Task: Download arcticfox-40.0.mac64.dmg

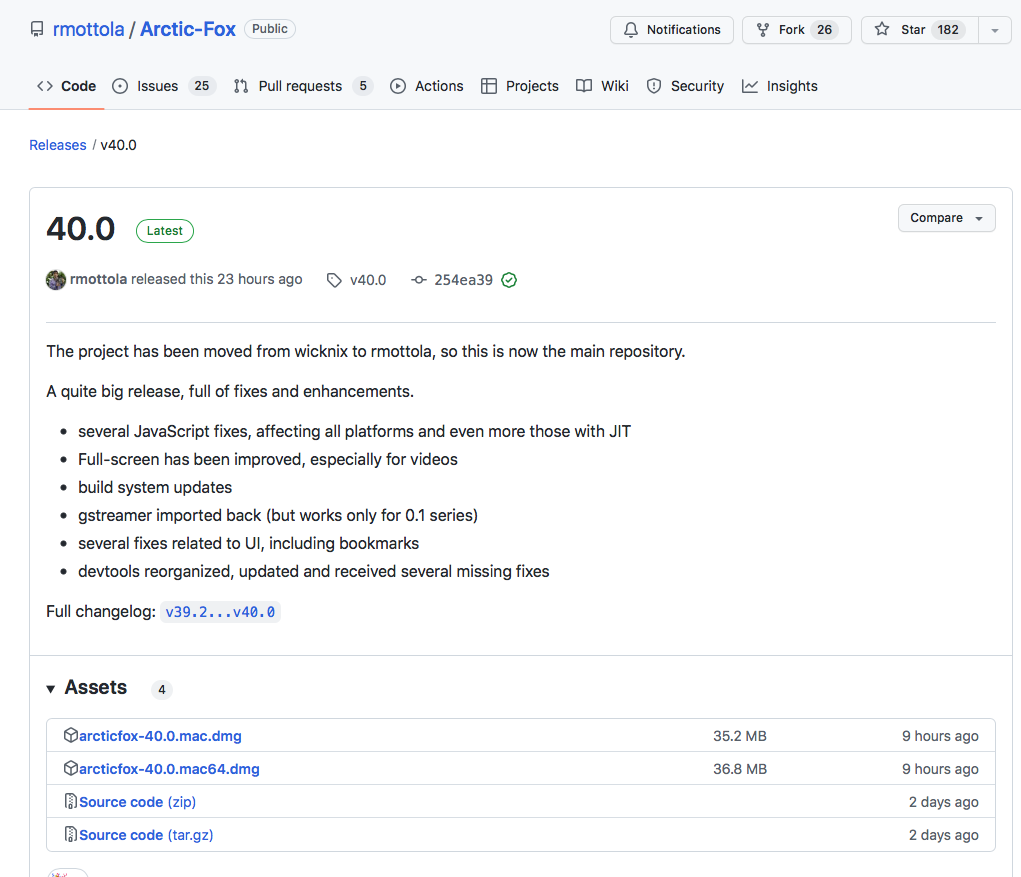Action: pyautogui.click(x=169, y=769)
